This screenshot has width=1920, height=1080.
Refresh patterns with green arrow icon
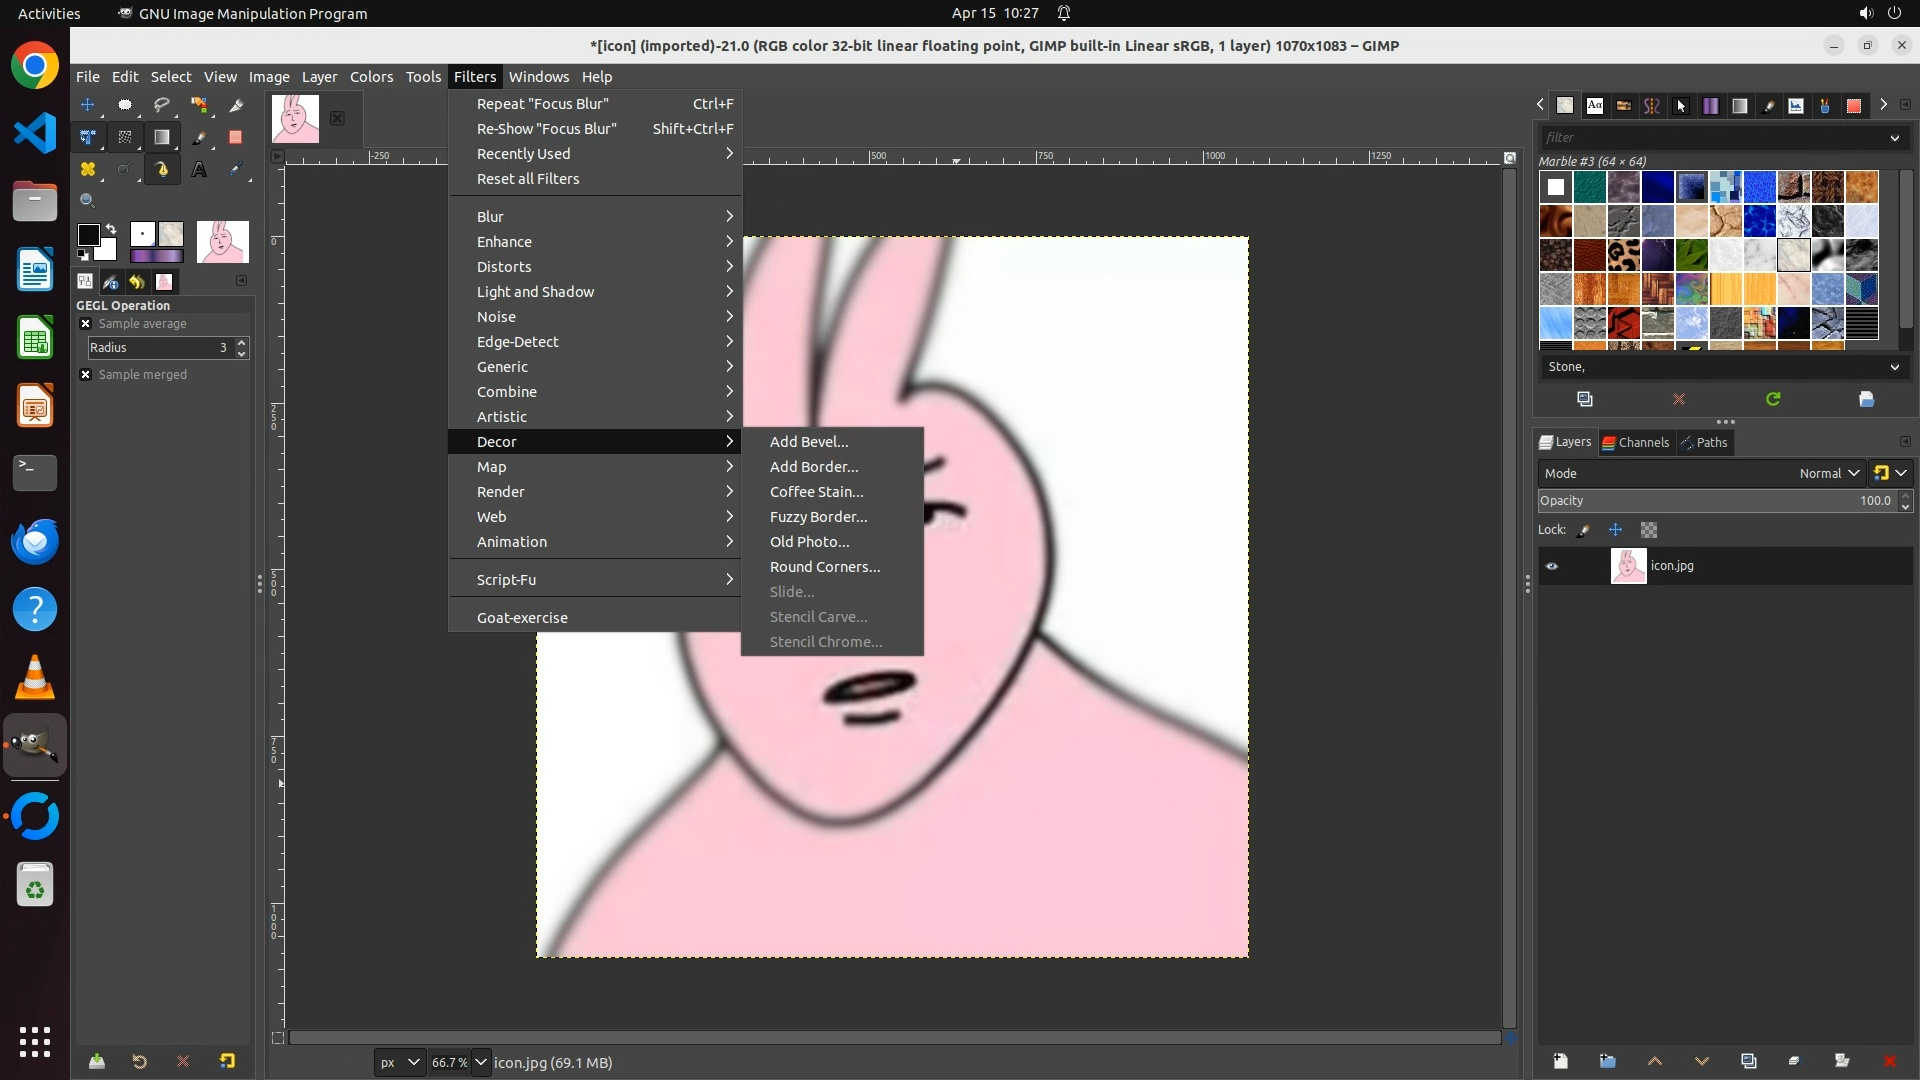(1773, 399)
